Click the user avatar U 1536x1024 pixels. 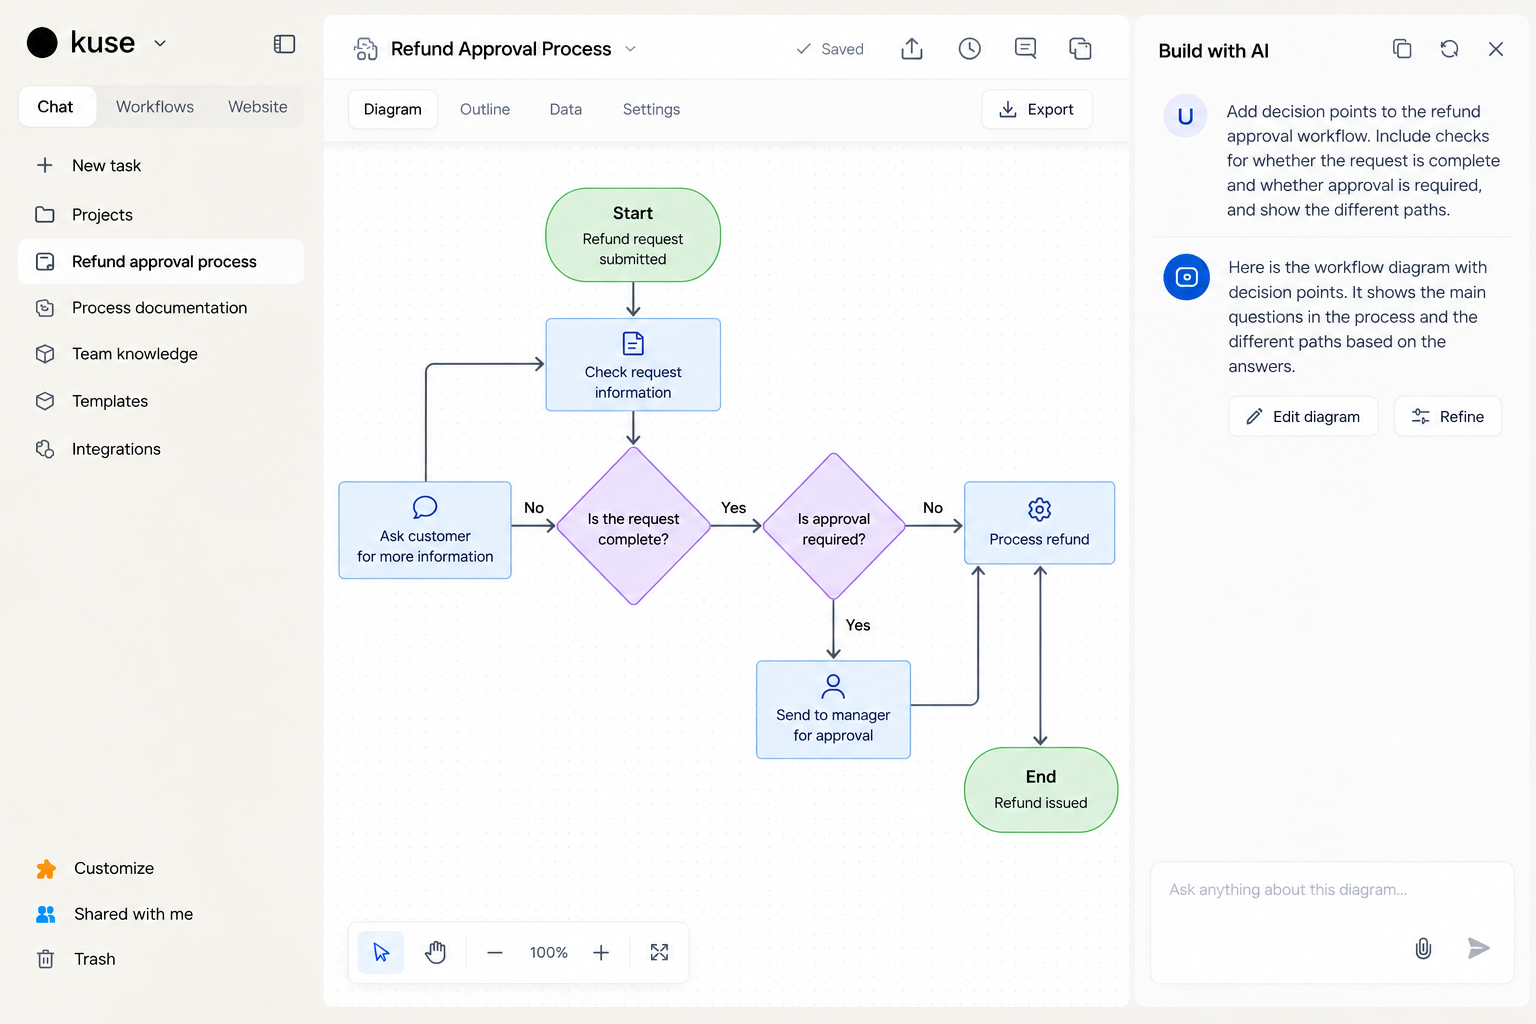coord(1185,116)
